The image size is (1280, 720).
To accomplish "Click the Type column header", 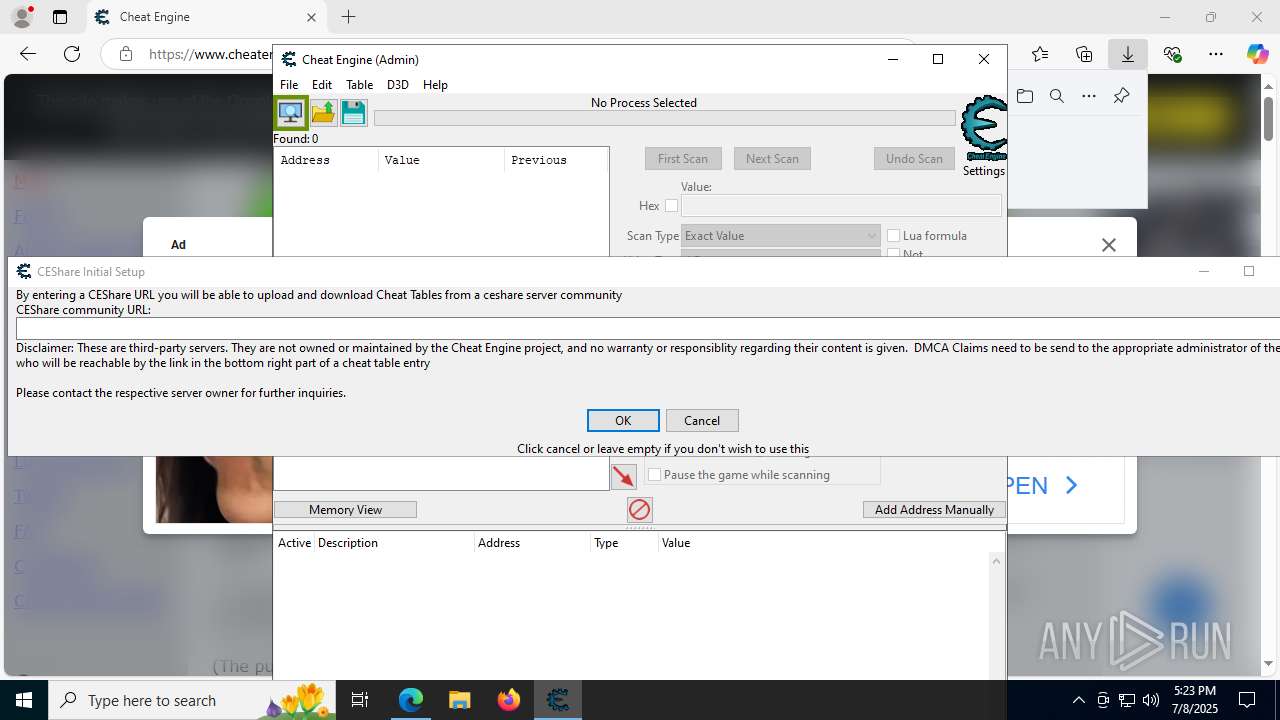I will point(624,543).
